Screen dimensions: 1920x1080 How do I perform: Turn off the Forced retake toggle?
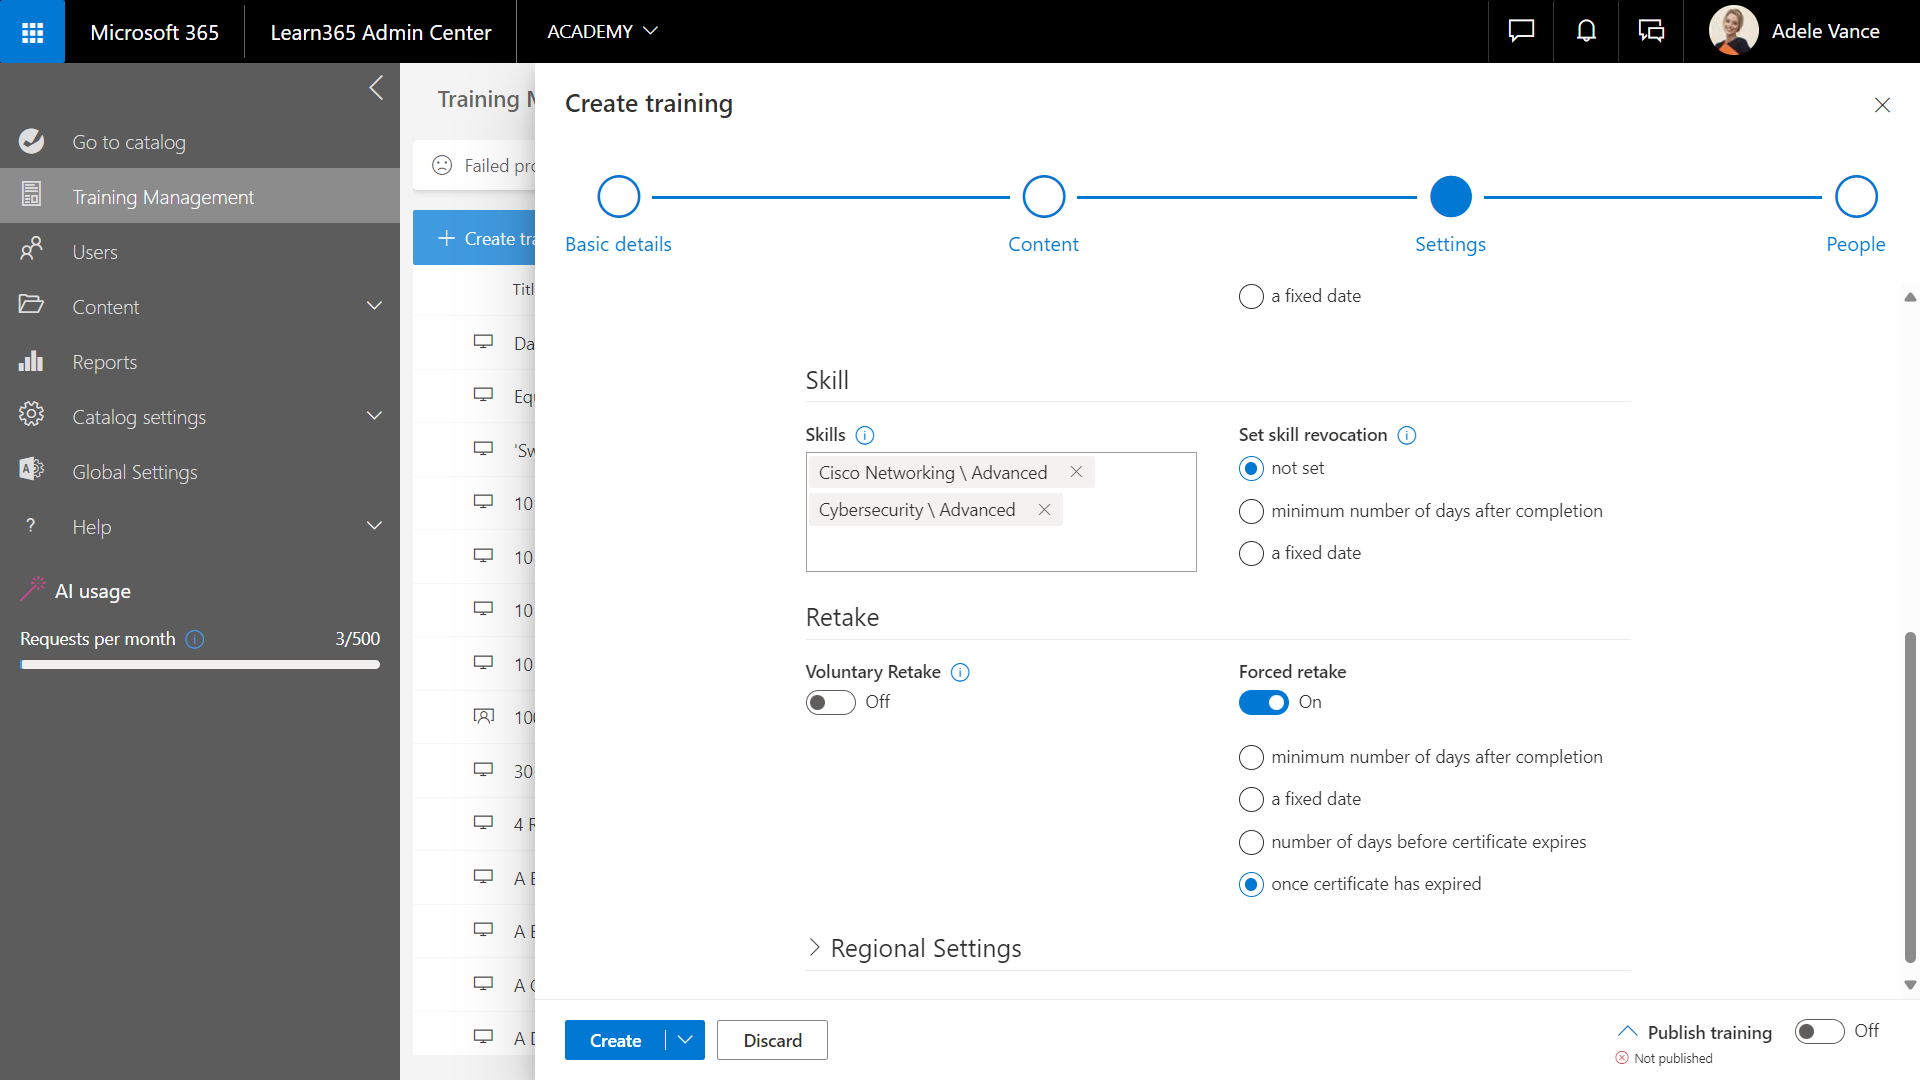point(1263,703)
